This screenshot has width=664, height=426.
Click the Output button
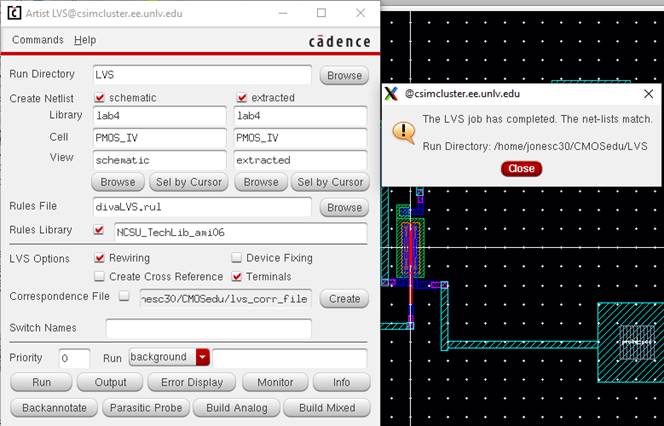(110, 382)
